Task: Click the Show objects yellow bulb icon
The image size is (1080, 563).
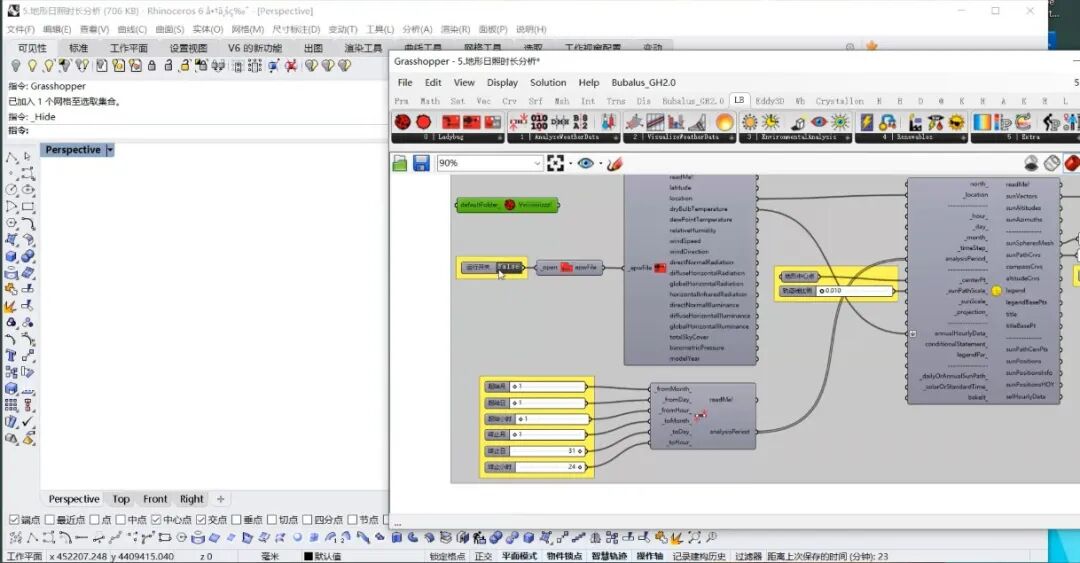Action: [x=32, y=65]
